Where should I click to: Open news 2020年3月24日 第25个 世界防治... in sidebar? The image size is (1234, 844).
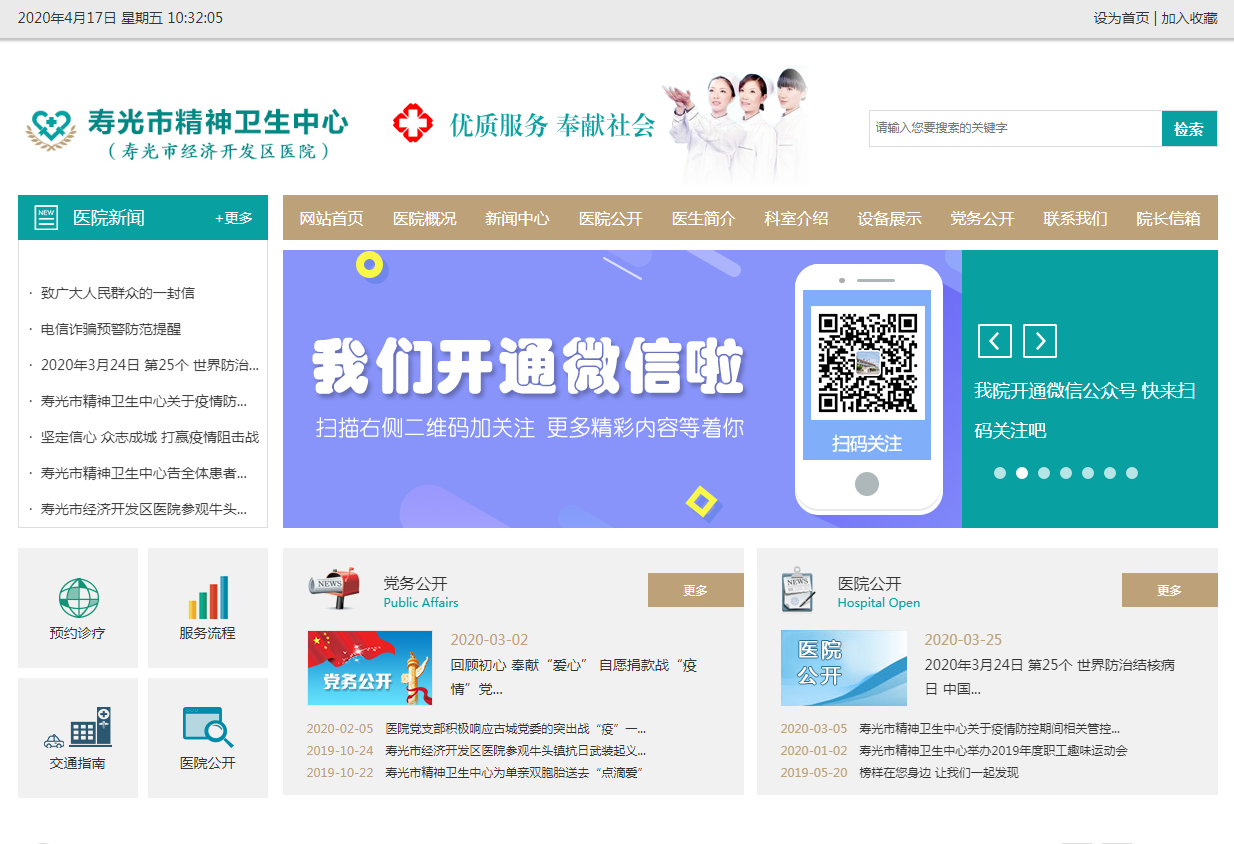[x=150, y=365]
